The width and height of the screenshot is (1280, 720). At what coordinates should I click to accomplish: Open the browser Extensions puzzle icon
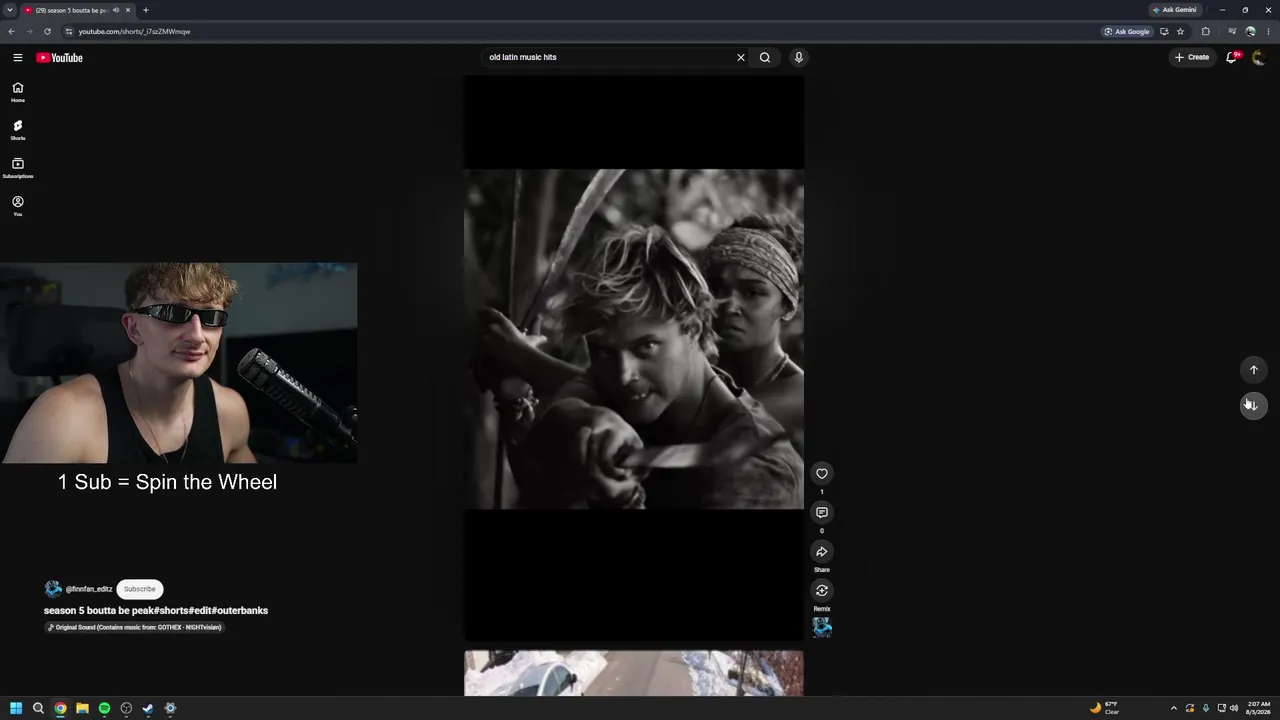click(1205, 31)
